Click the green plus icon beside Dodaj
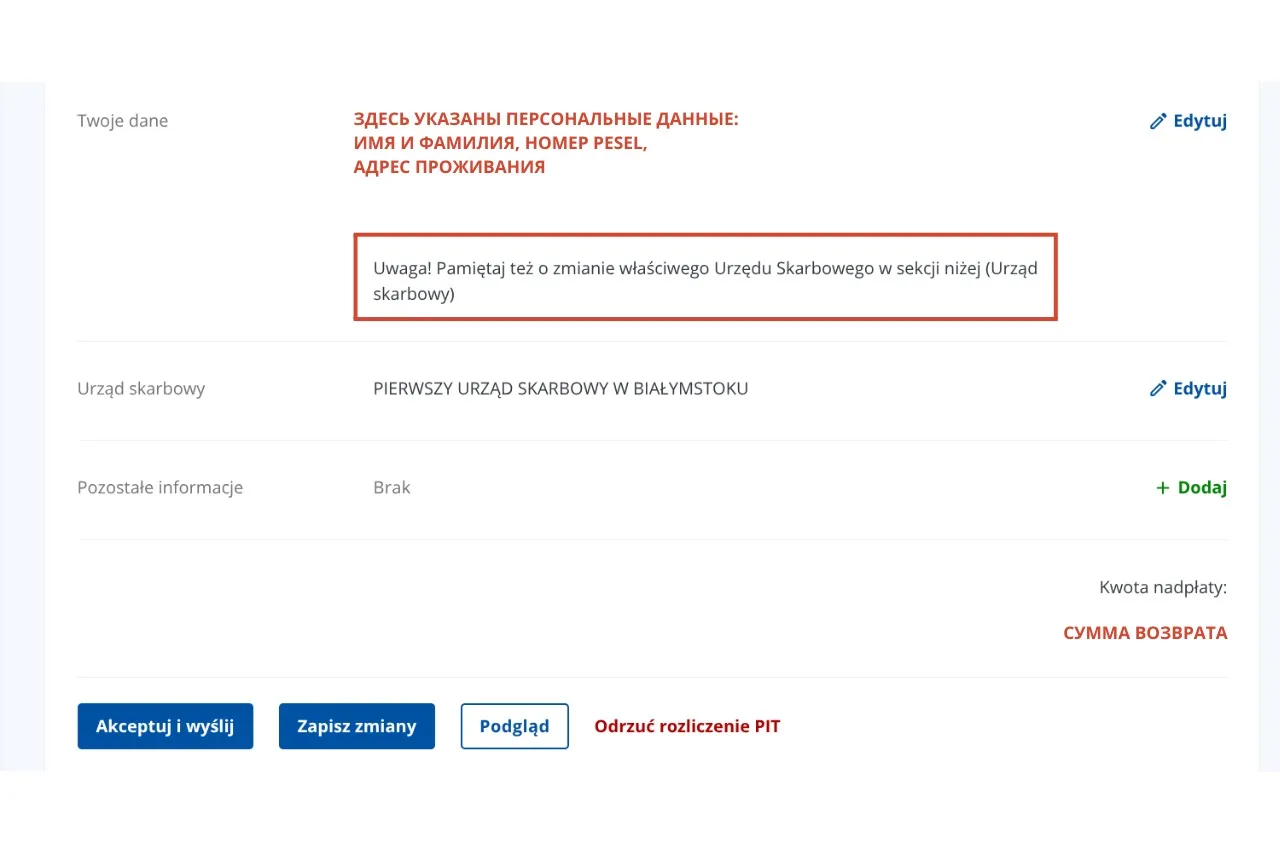The width and height of the screenshot is (1280, 853). 1162,488
